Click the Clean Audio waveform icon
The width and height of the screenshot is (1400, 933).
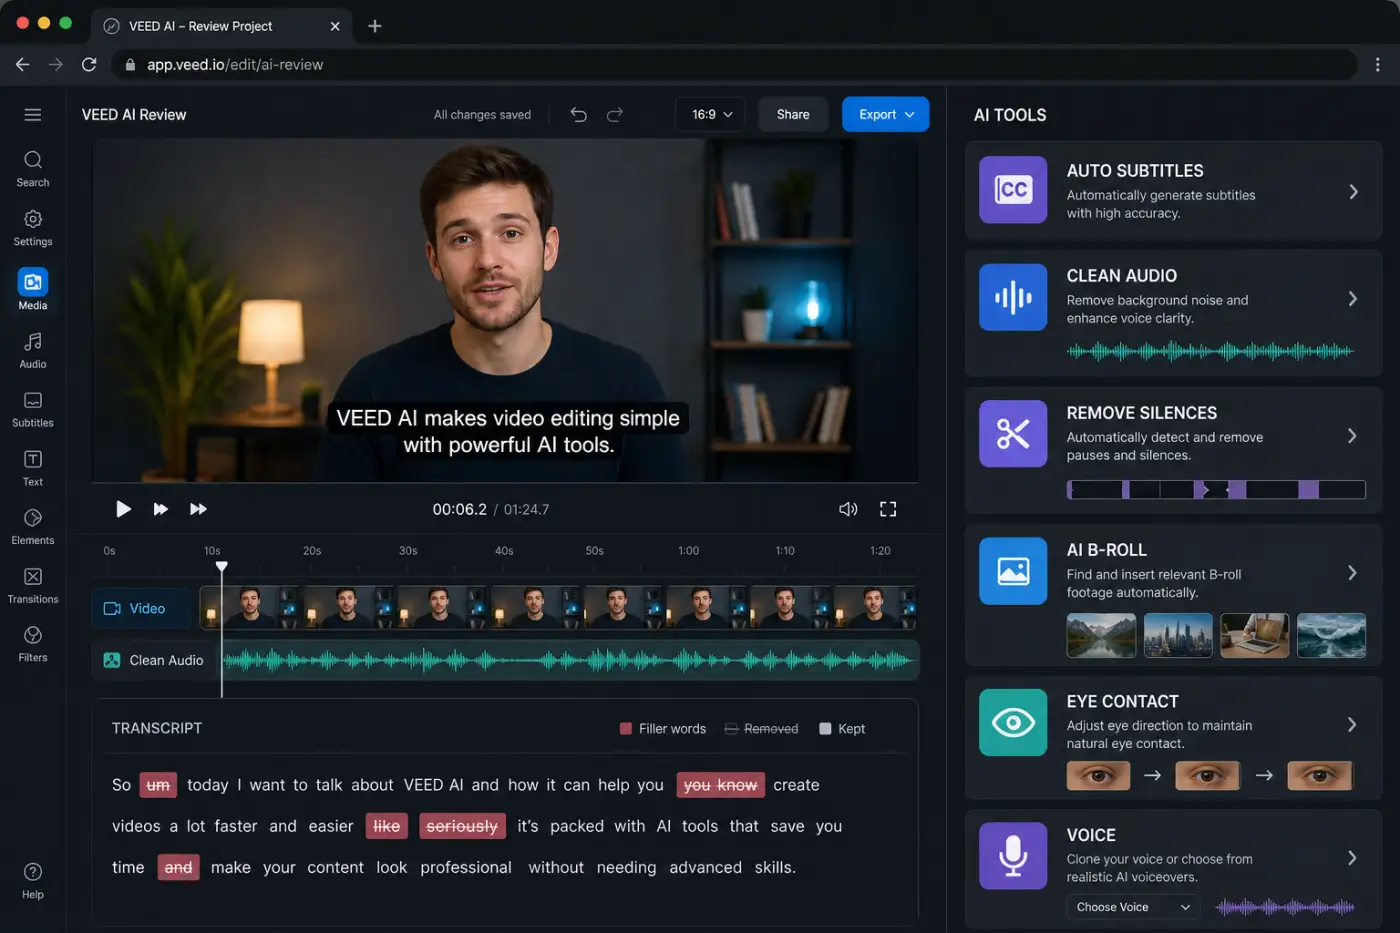point(1013,297)
